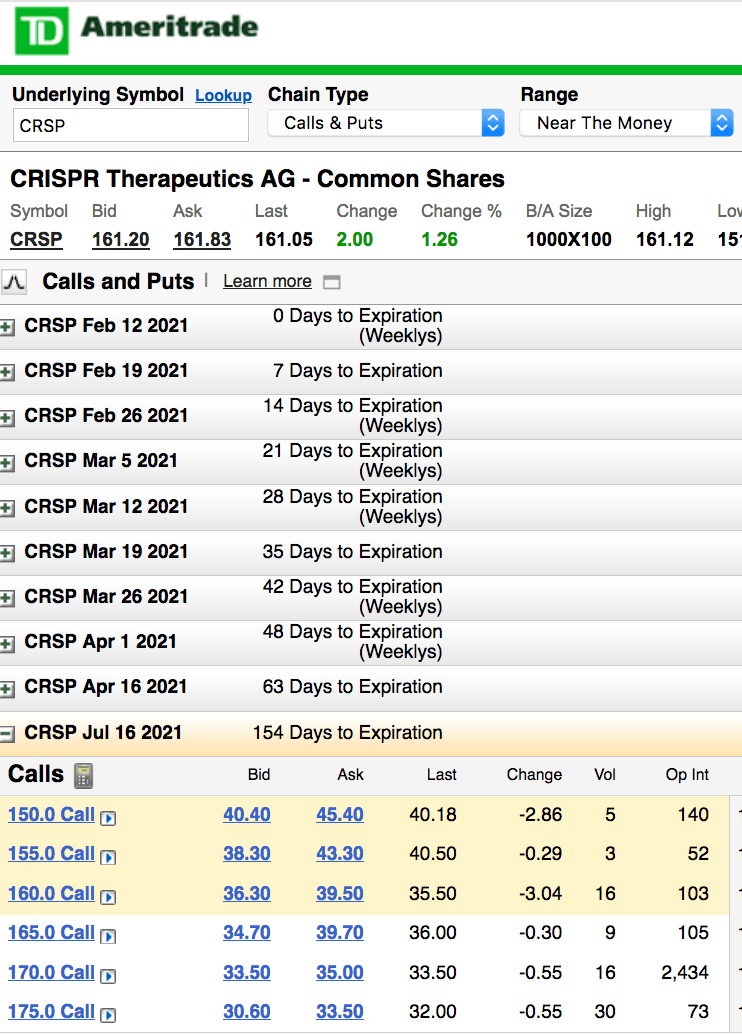Click the 1000X100 B/A Size value
Image resolution: width=742 pixels, height=1034 pixels.
(569, 239)
